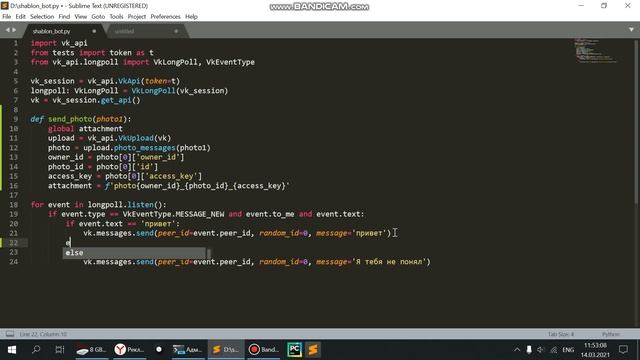
Task: Go to previous tab with left arrow
Action: tap(7, 30)
